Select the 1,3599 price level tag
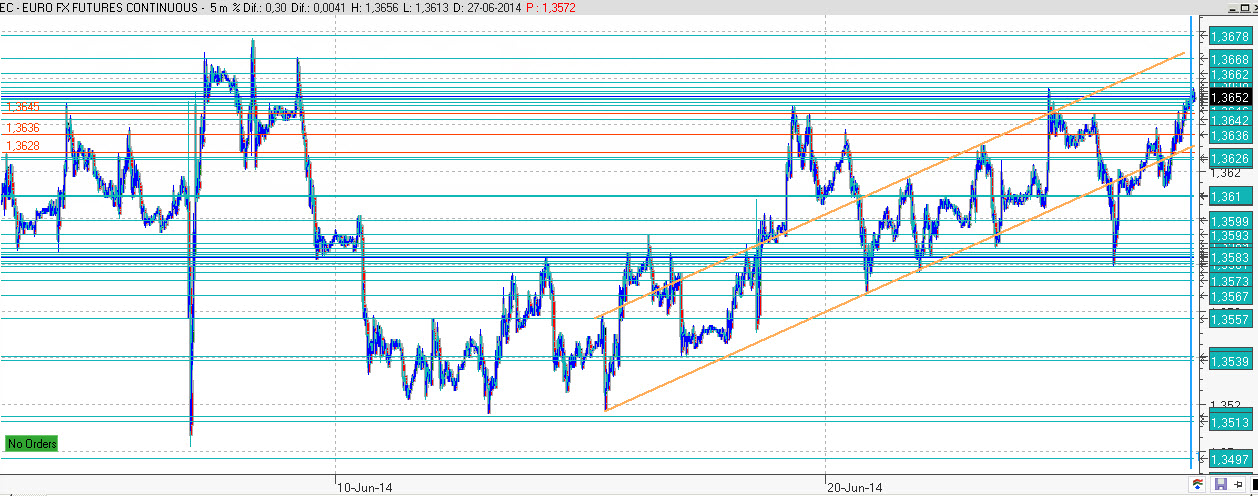The height and width of the screenshot is (496, 1258). coord(1229,221)
